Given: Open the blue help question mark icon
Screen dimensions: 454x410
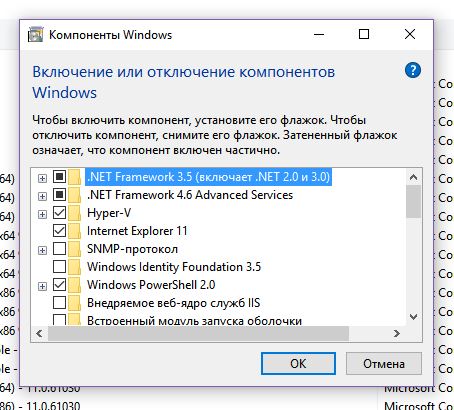Looking at the screenshot, I should [x=413, y=70].
